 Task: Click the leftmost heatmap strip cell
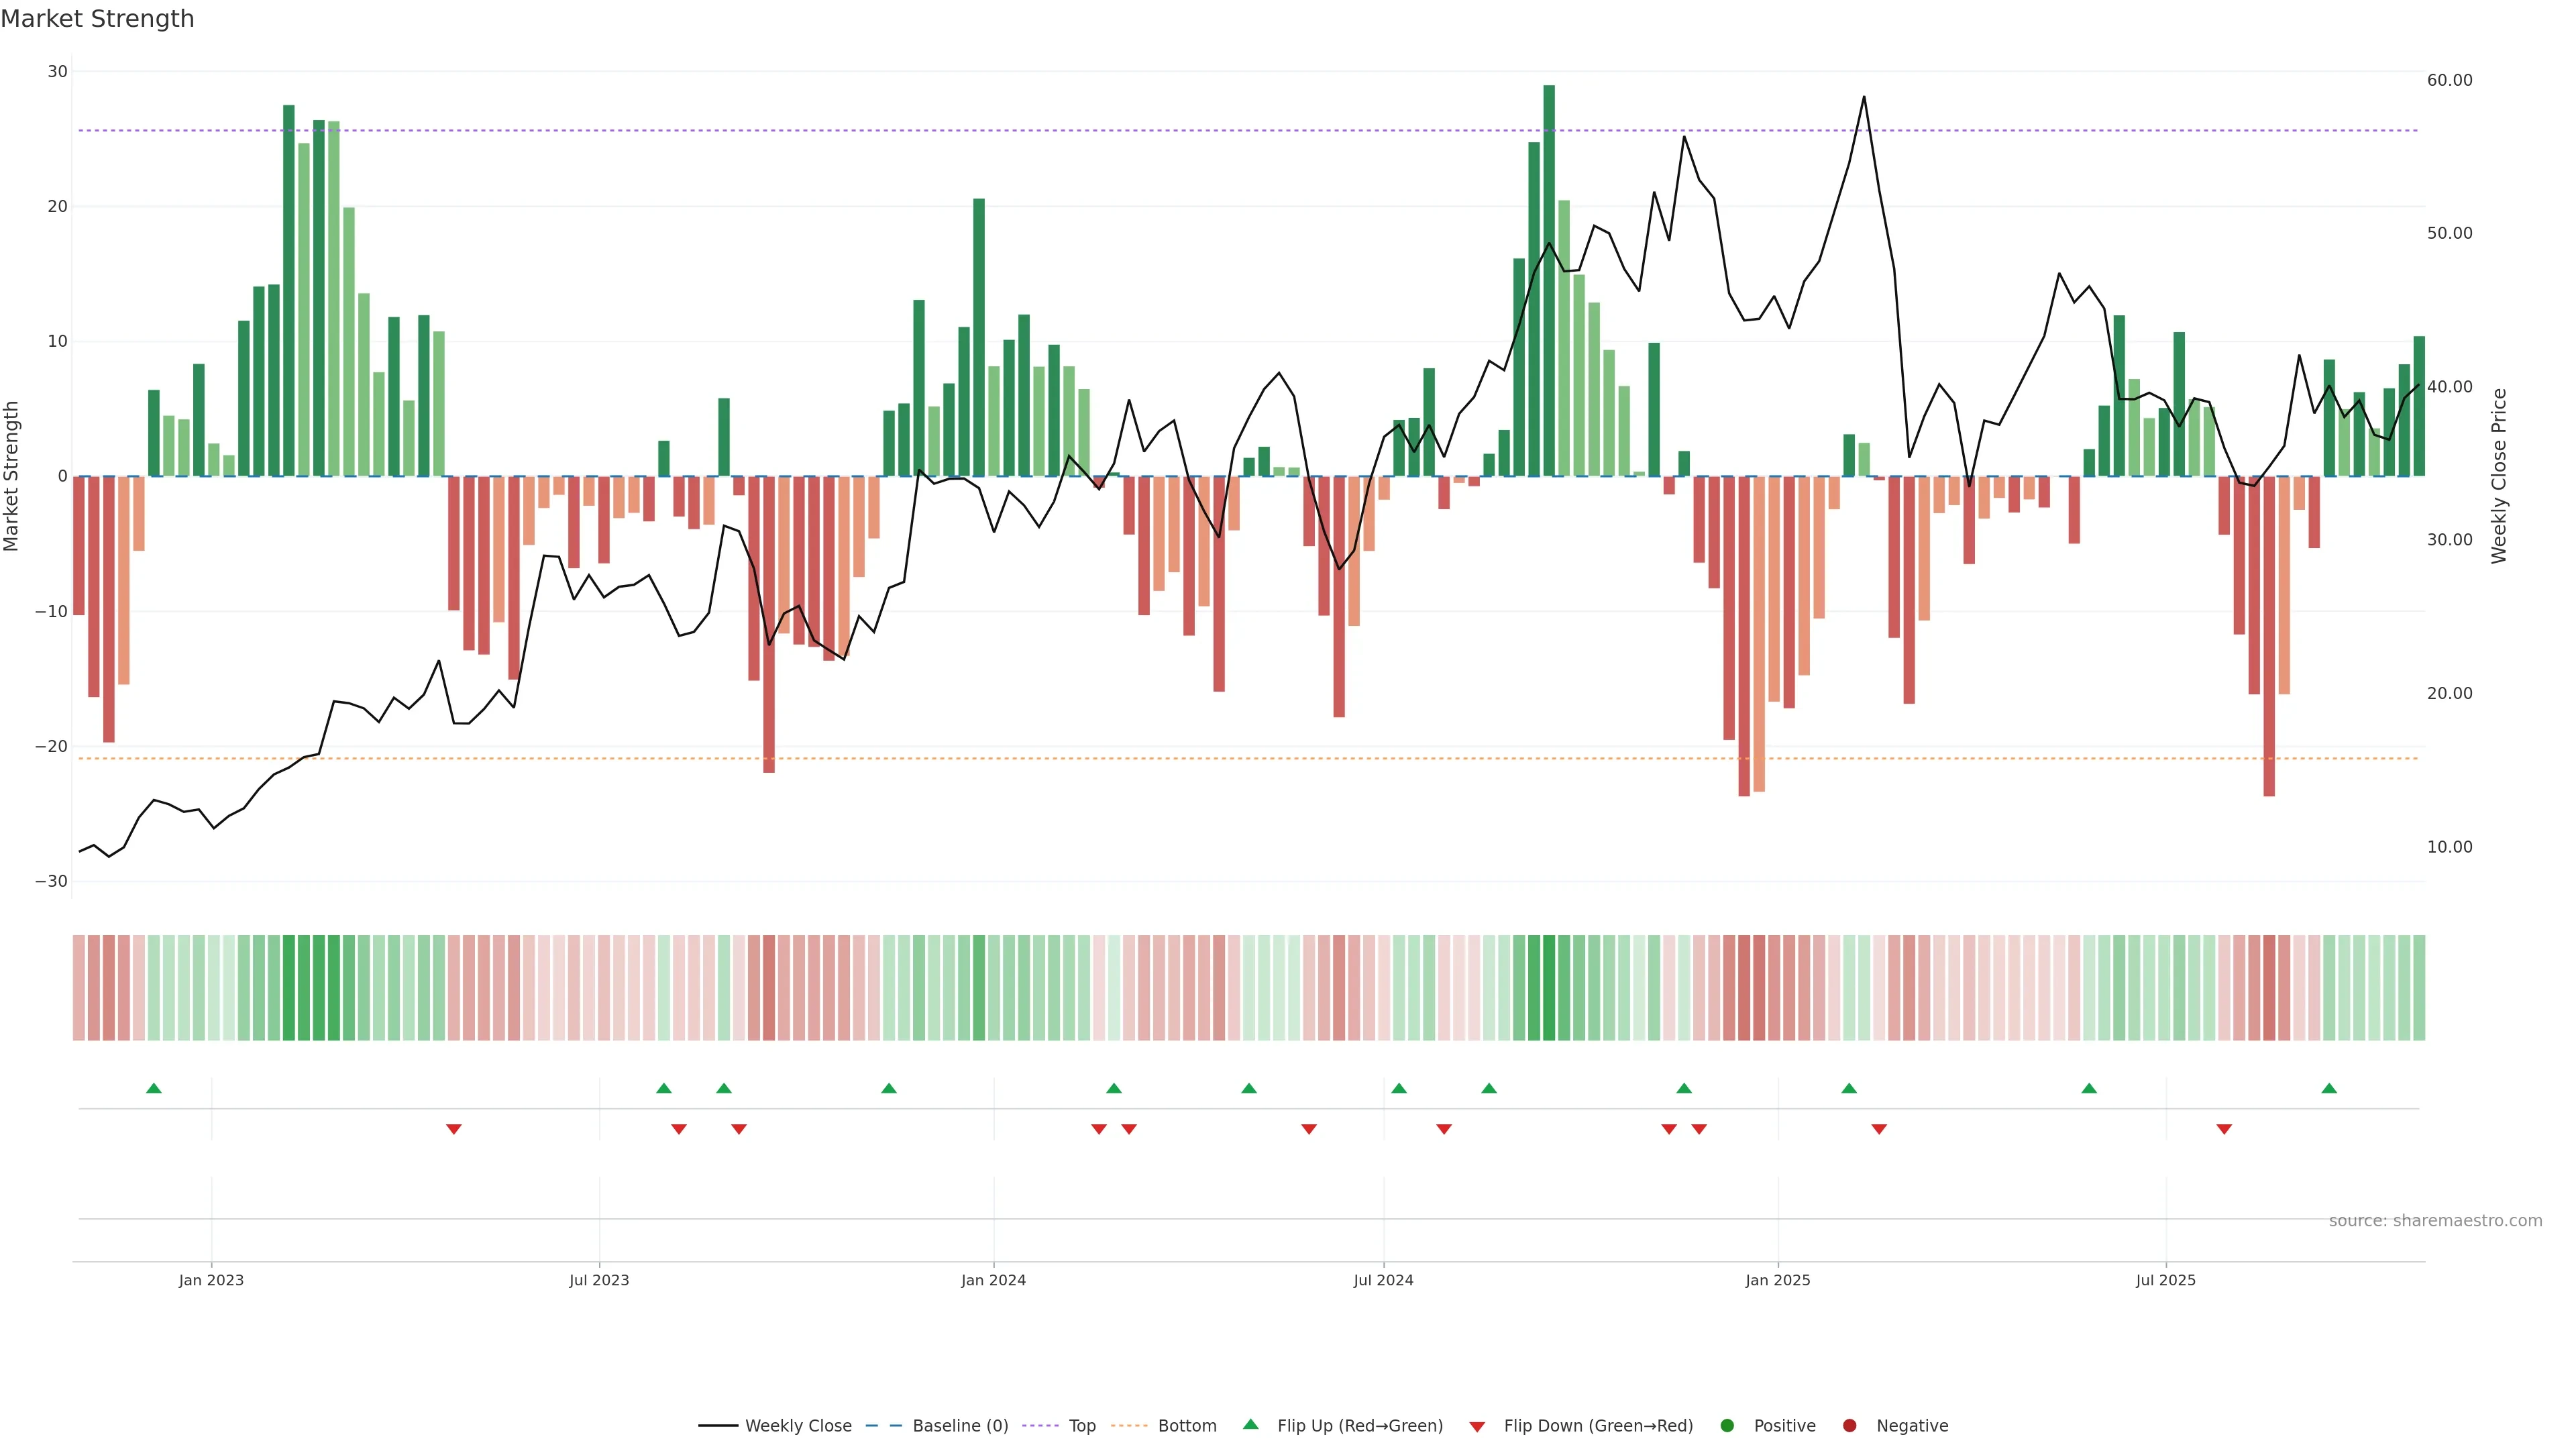79,987
